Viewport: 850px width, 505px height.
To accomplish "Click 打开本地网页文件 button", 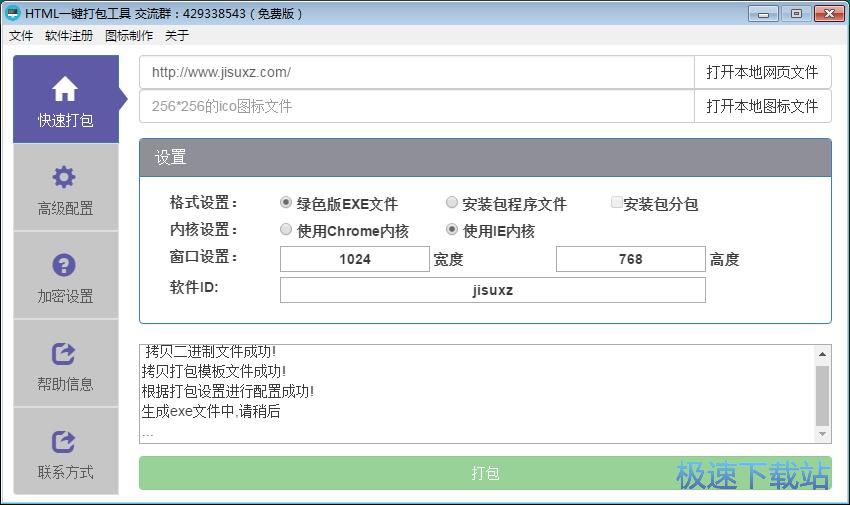I will click(x=762, y=72).
